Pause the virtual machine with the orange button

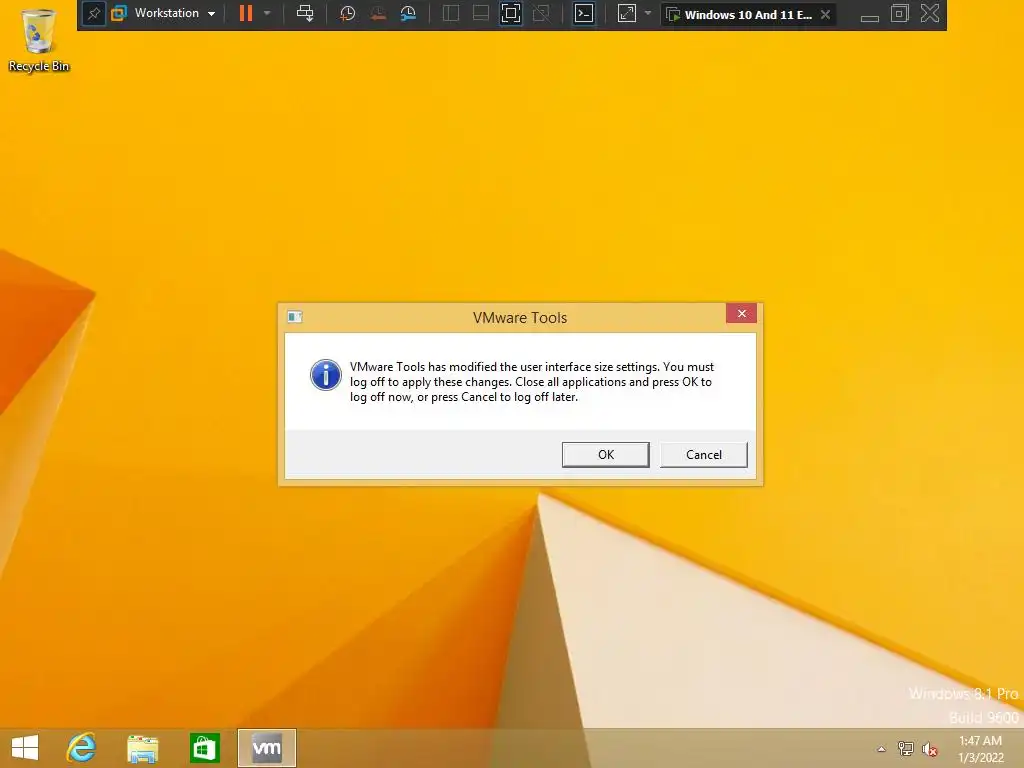click(x=246, y=13)
